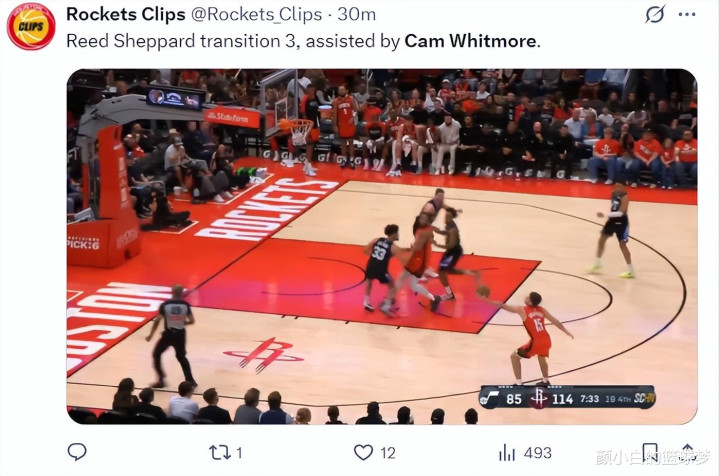Open the Rockets Clips profile avatar
Screen dimensions: 719x476
click(x=31, y=26)
